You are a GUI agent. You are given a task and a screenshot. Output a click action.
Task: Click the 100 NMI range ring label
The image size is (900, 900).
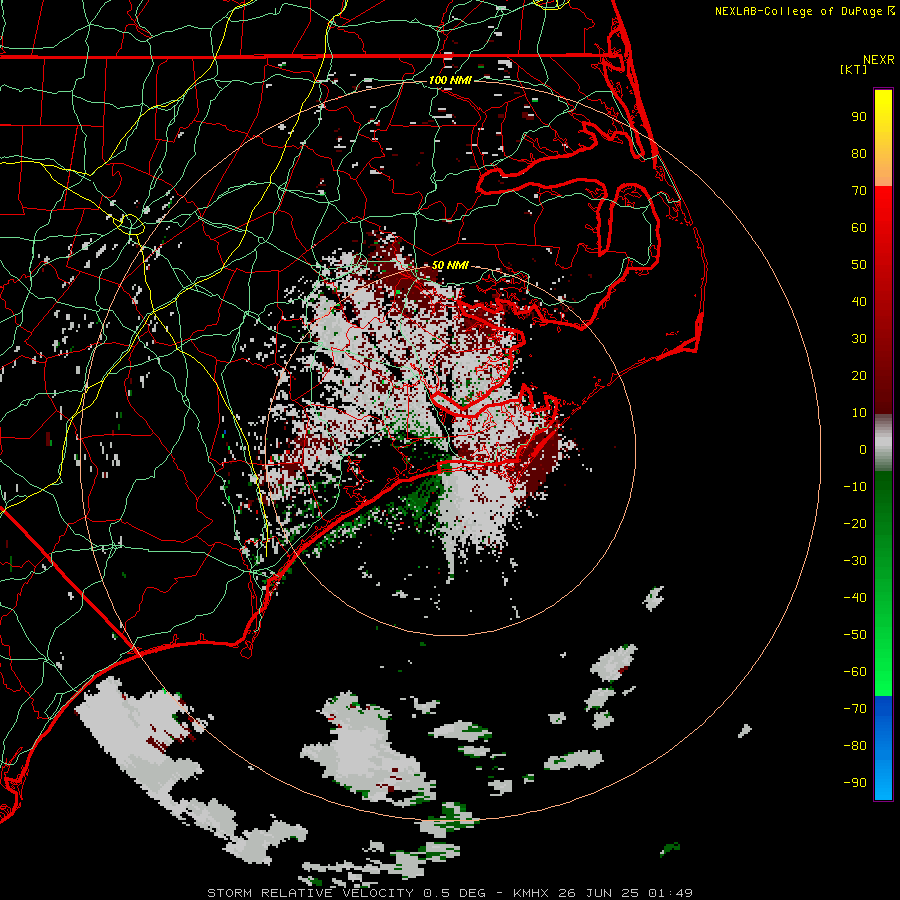(450, 80)
